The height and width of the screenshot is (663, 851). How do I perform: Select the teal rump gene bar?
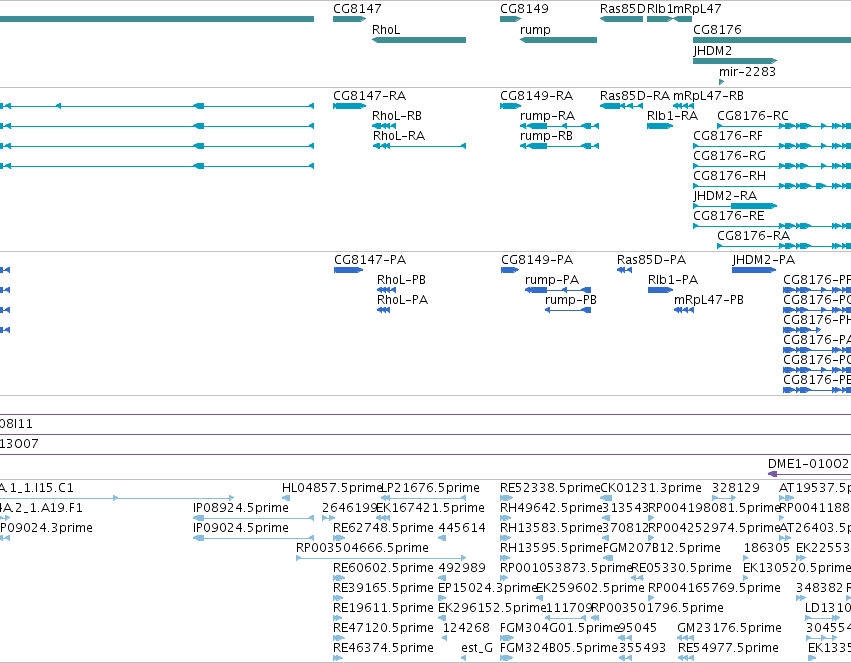pos(558,40)
